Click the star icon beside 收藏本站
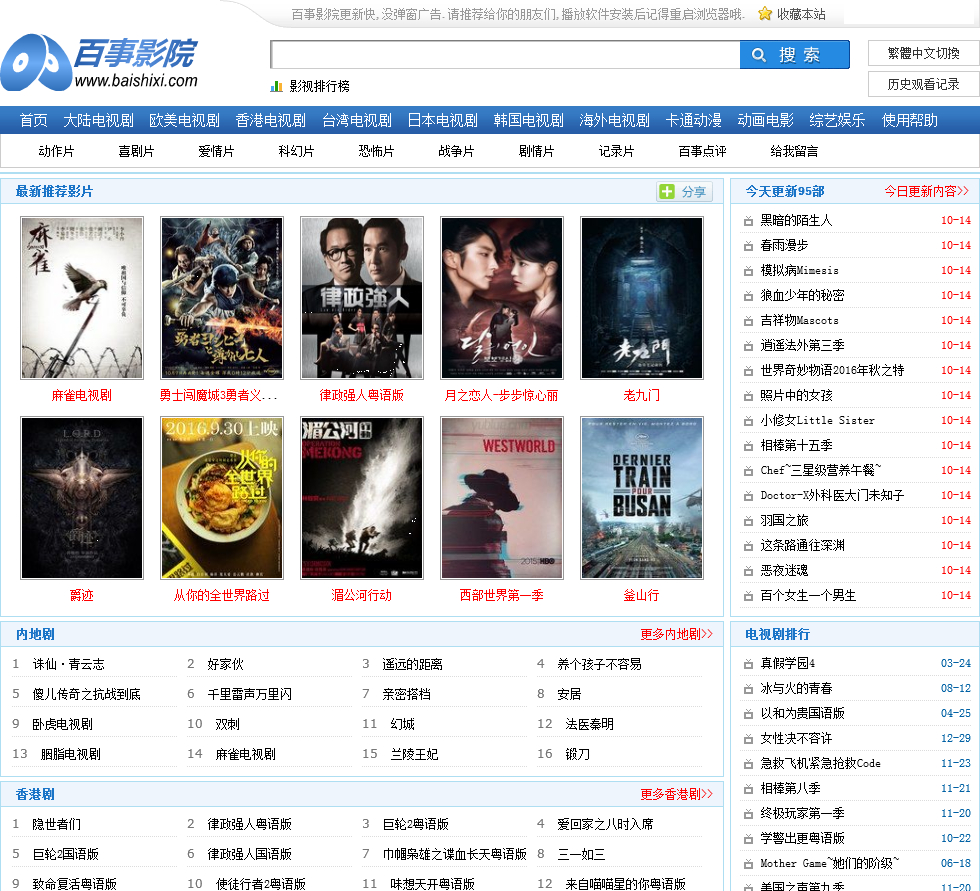Viewport: 980px width, 891px height. click(764, 14)
